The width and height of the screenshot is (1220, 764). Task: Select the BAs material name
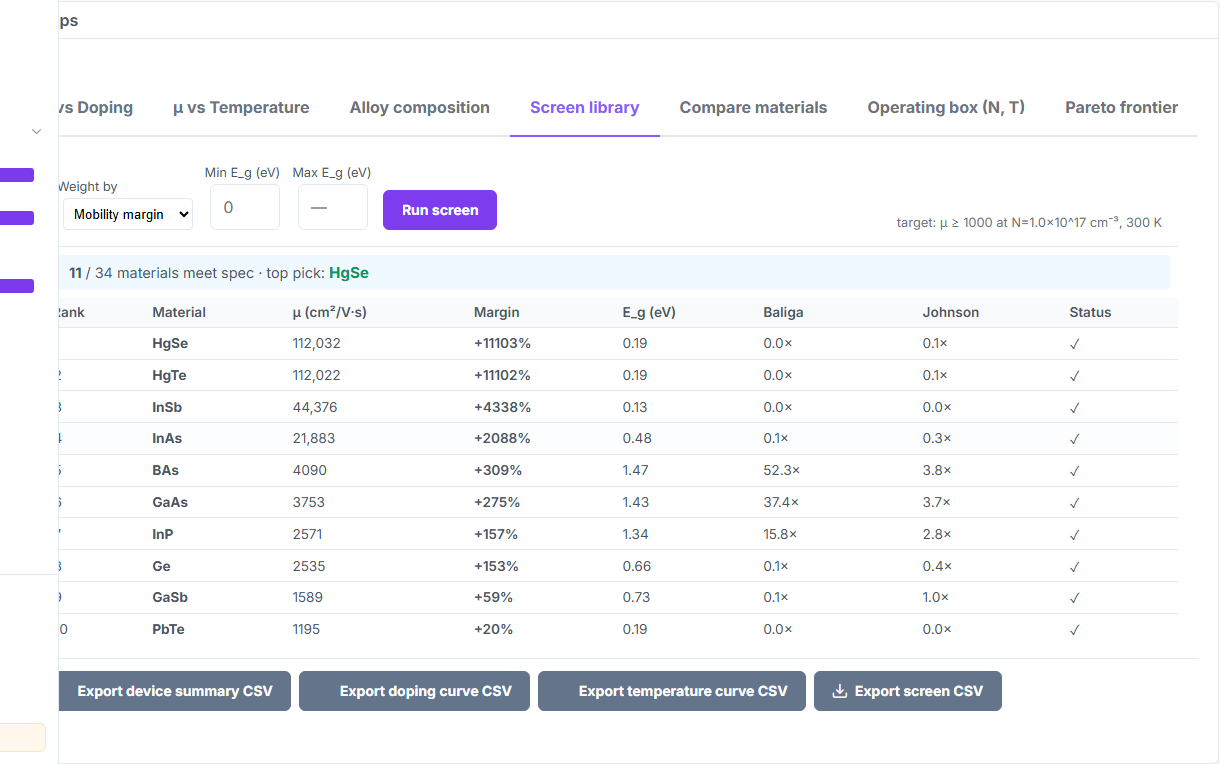point(166,470)
